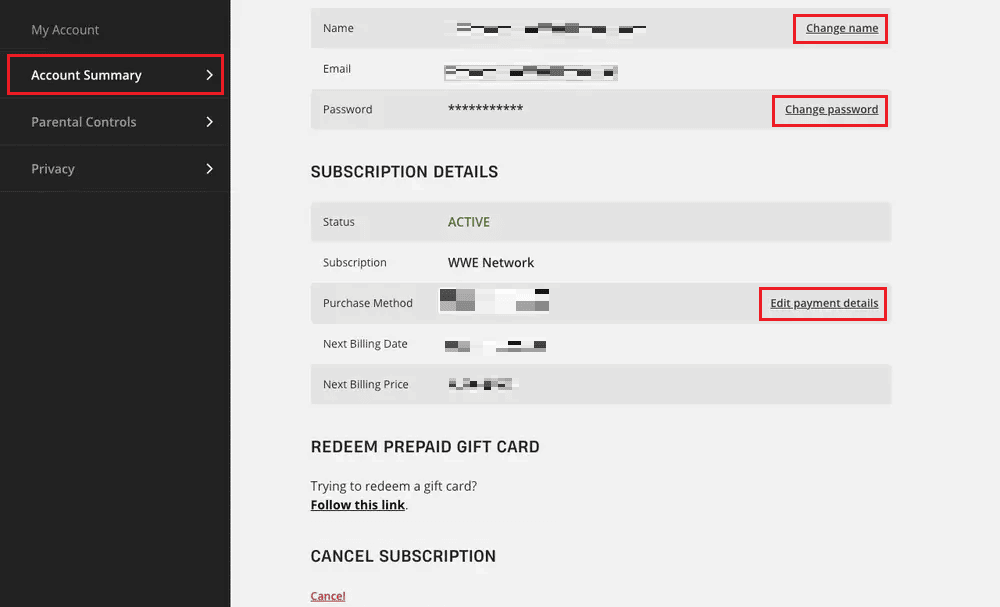Image resolution: width=1000 pixels, height=607 pixels.
Task: Click the My Account sidebar heading
Action: tap(65, 30)
